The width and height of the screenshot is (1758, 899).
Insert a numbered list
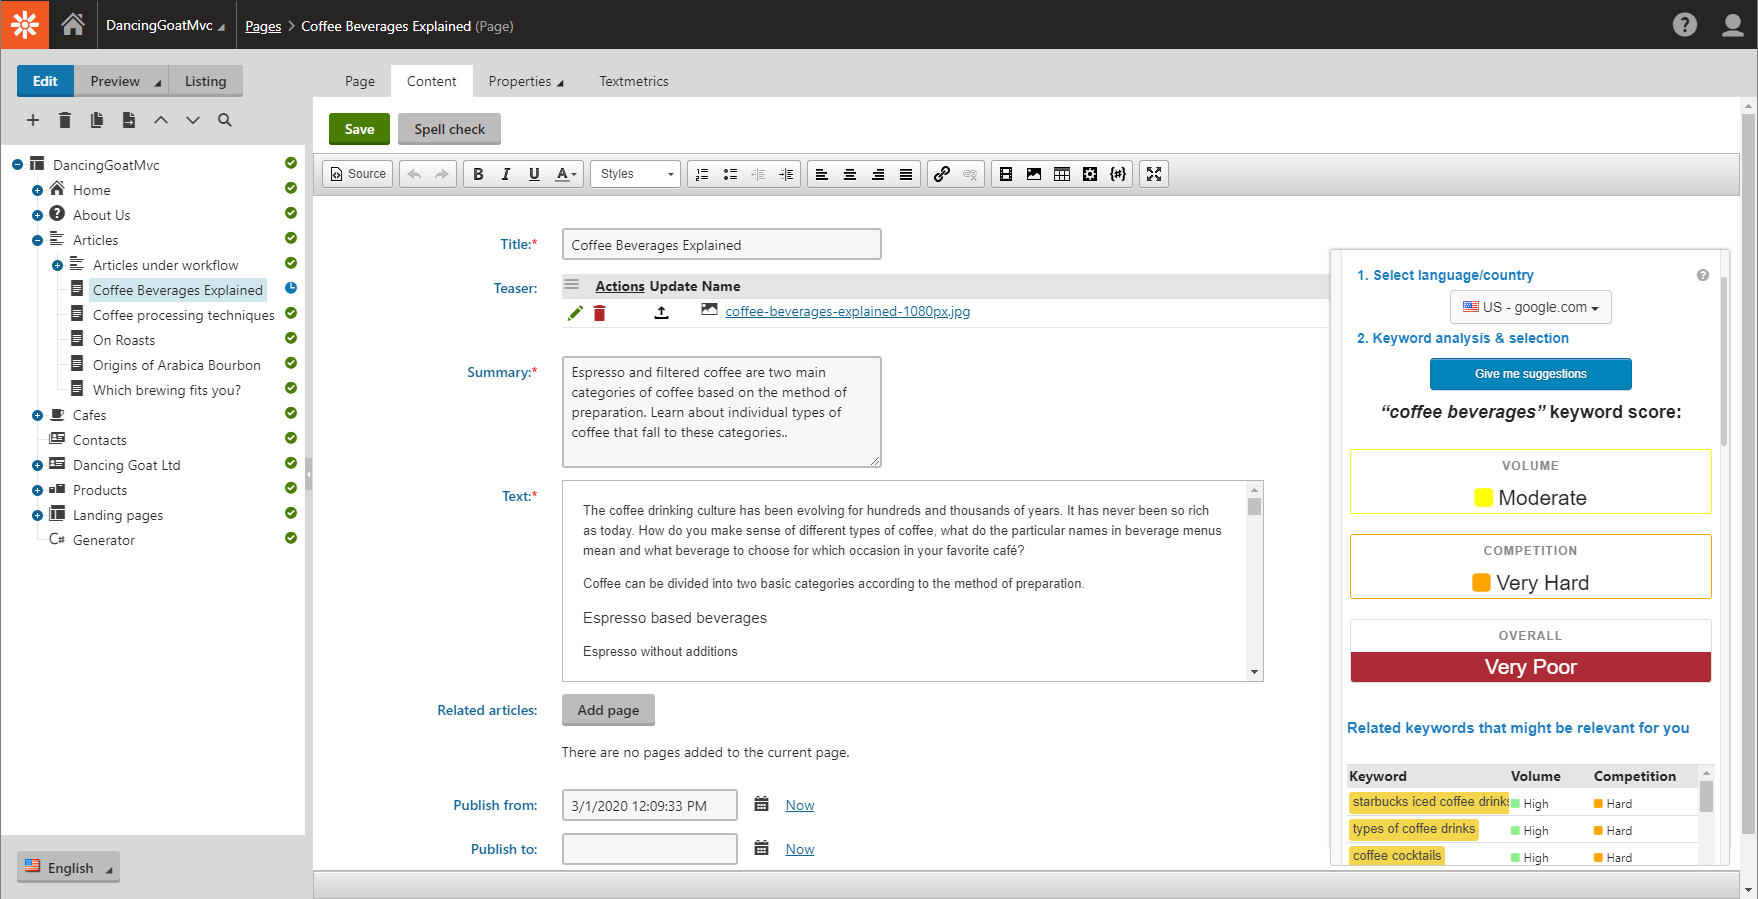tap(702, 174)
